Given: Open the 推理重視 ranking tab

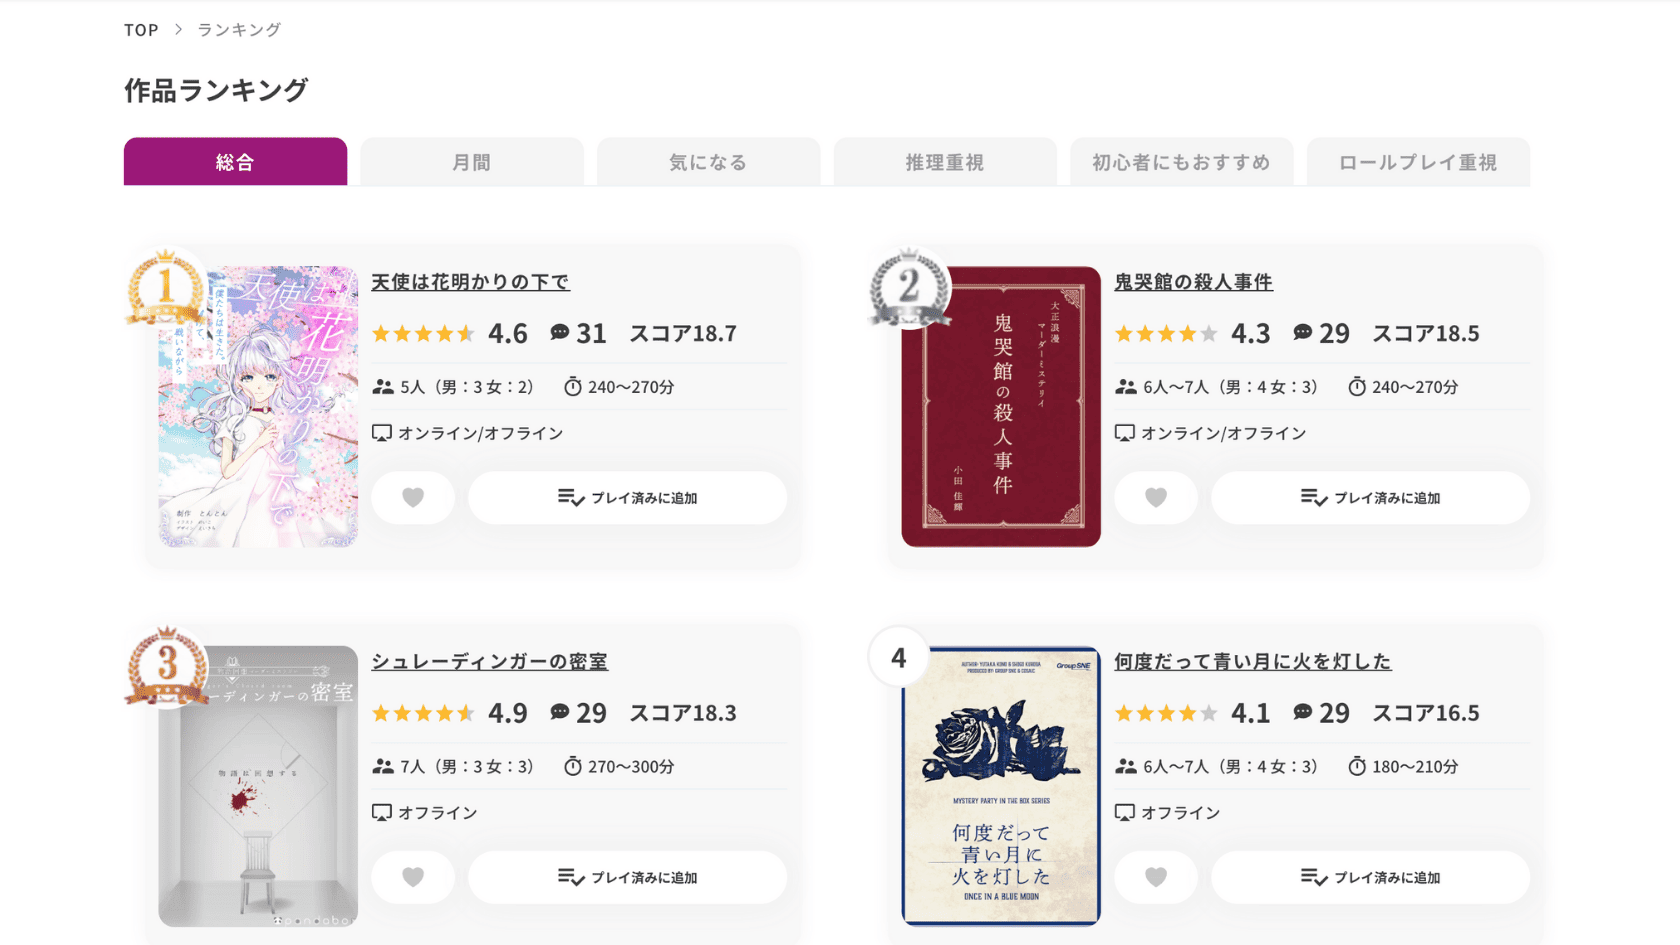Looking at the screenshot, I should [x=945, y=162].
